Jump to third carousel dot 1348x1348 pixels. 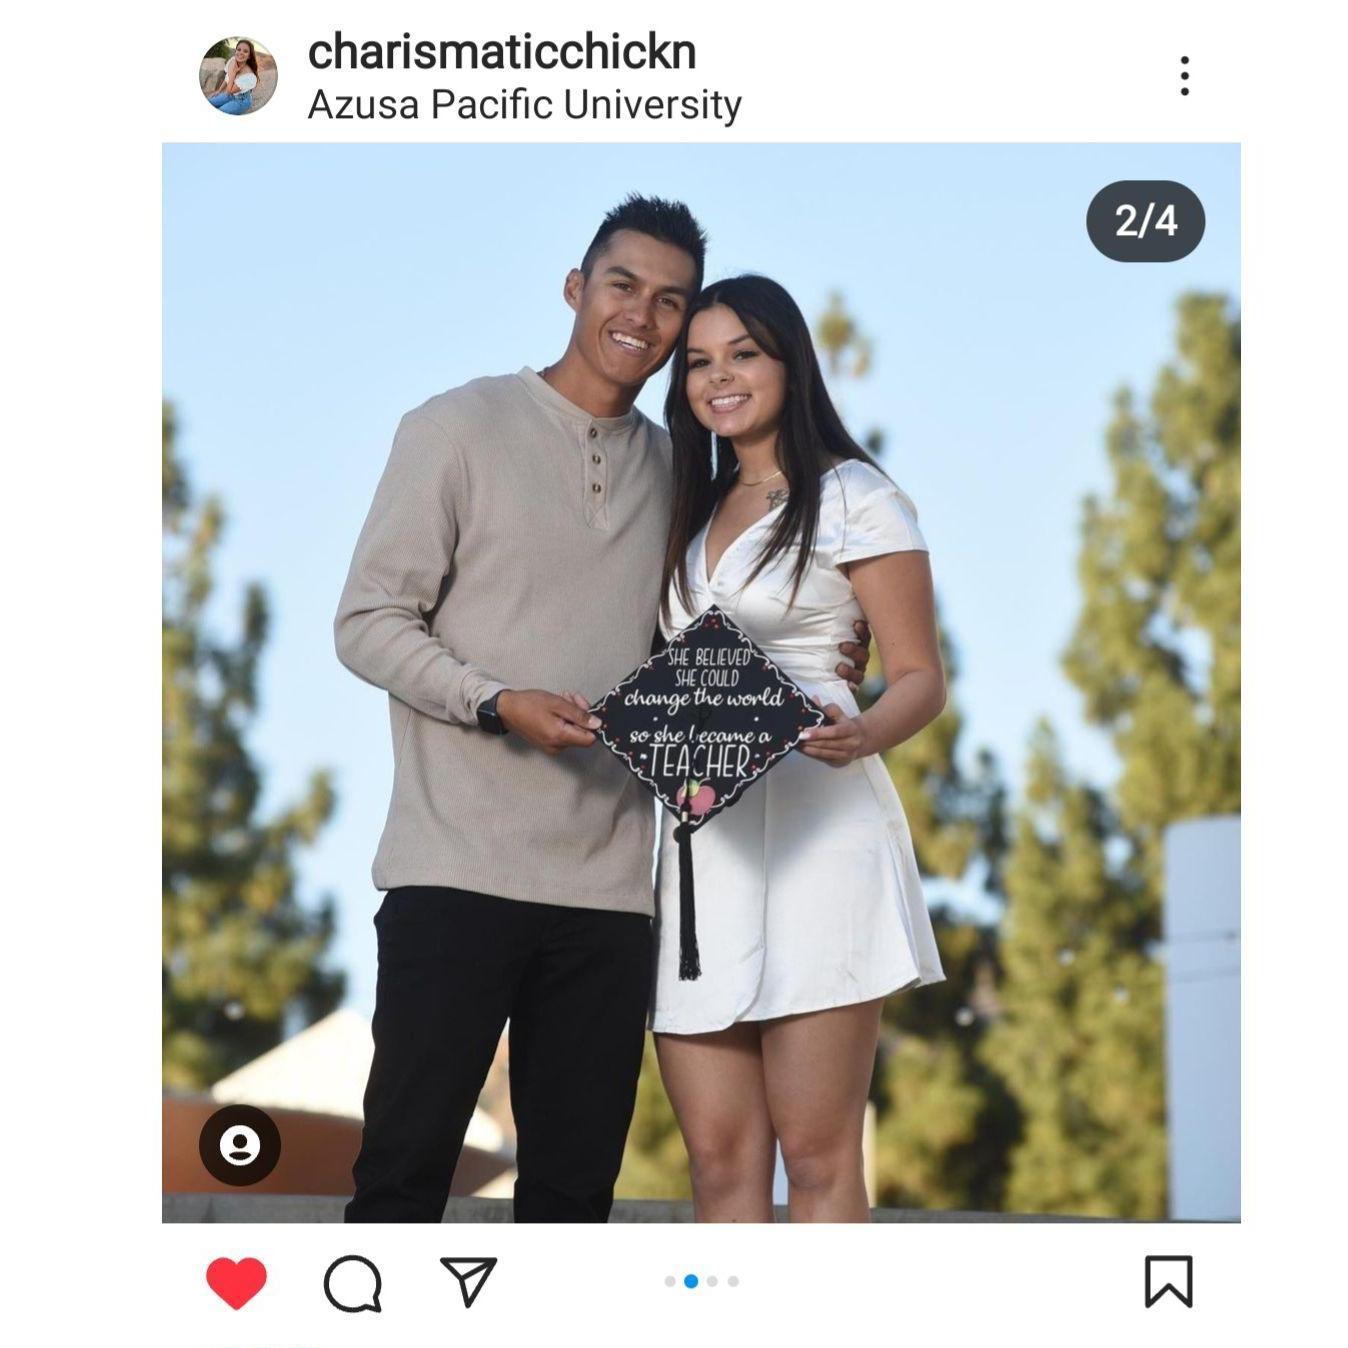712,1281
